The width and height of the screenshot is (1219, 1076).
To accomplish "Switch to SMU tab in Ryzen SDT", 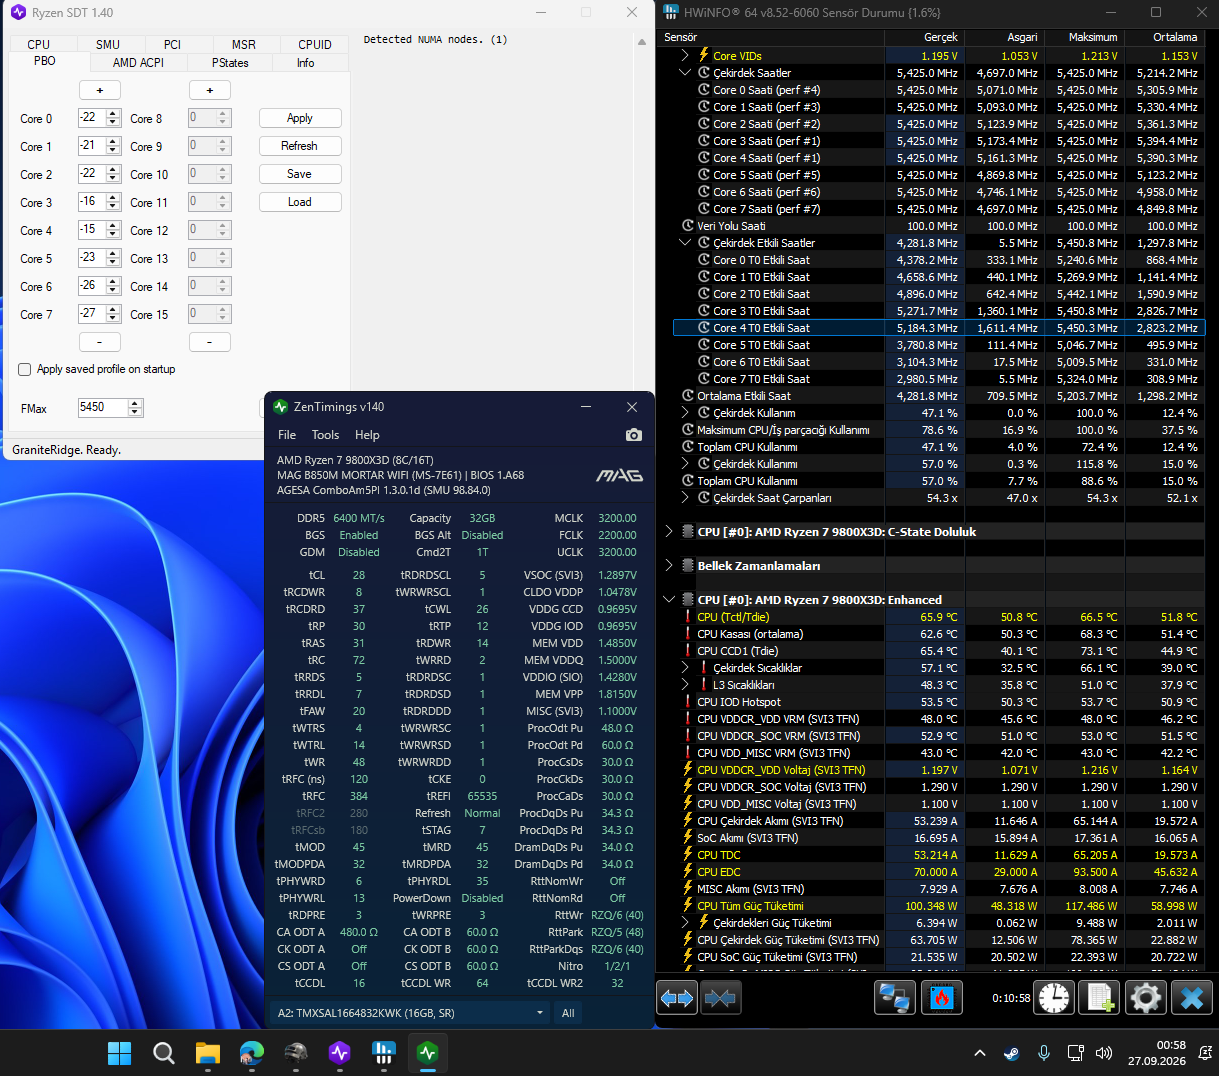I will coord(108,44).
